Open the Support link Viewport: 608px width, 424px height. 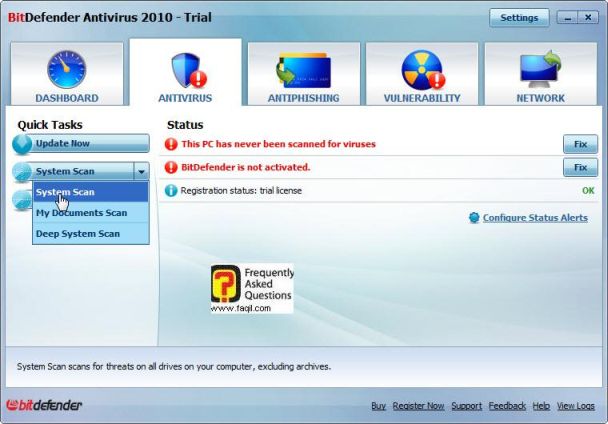coord(466,406)
